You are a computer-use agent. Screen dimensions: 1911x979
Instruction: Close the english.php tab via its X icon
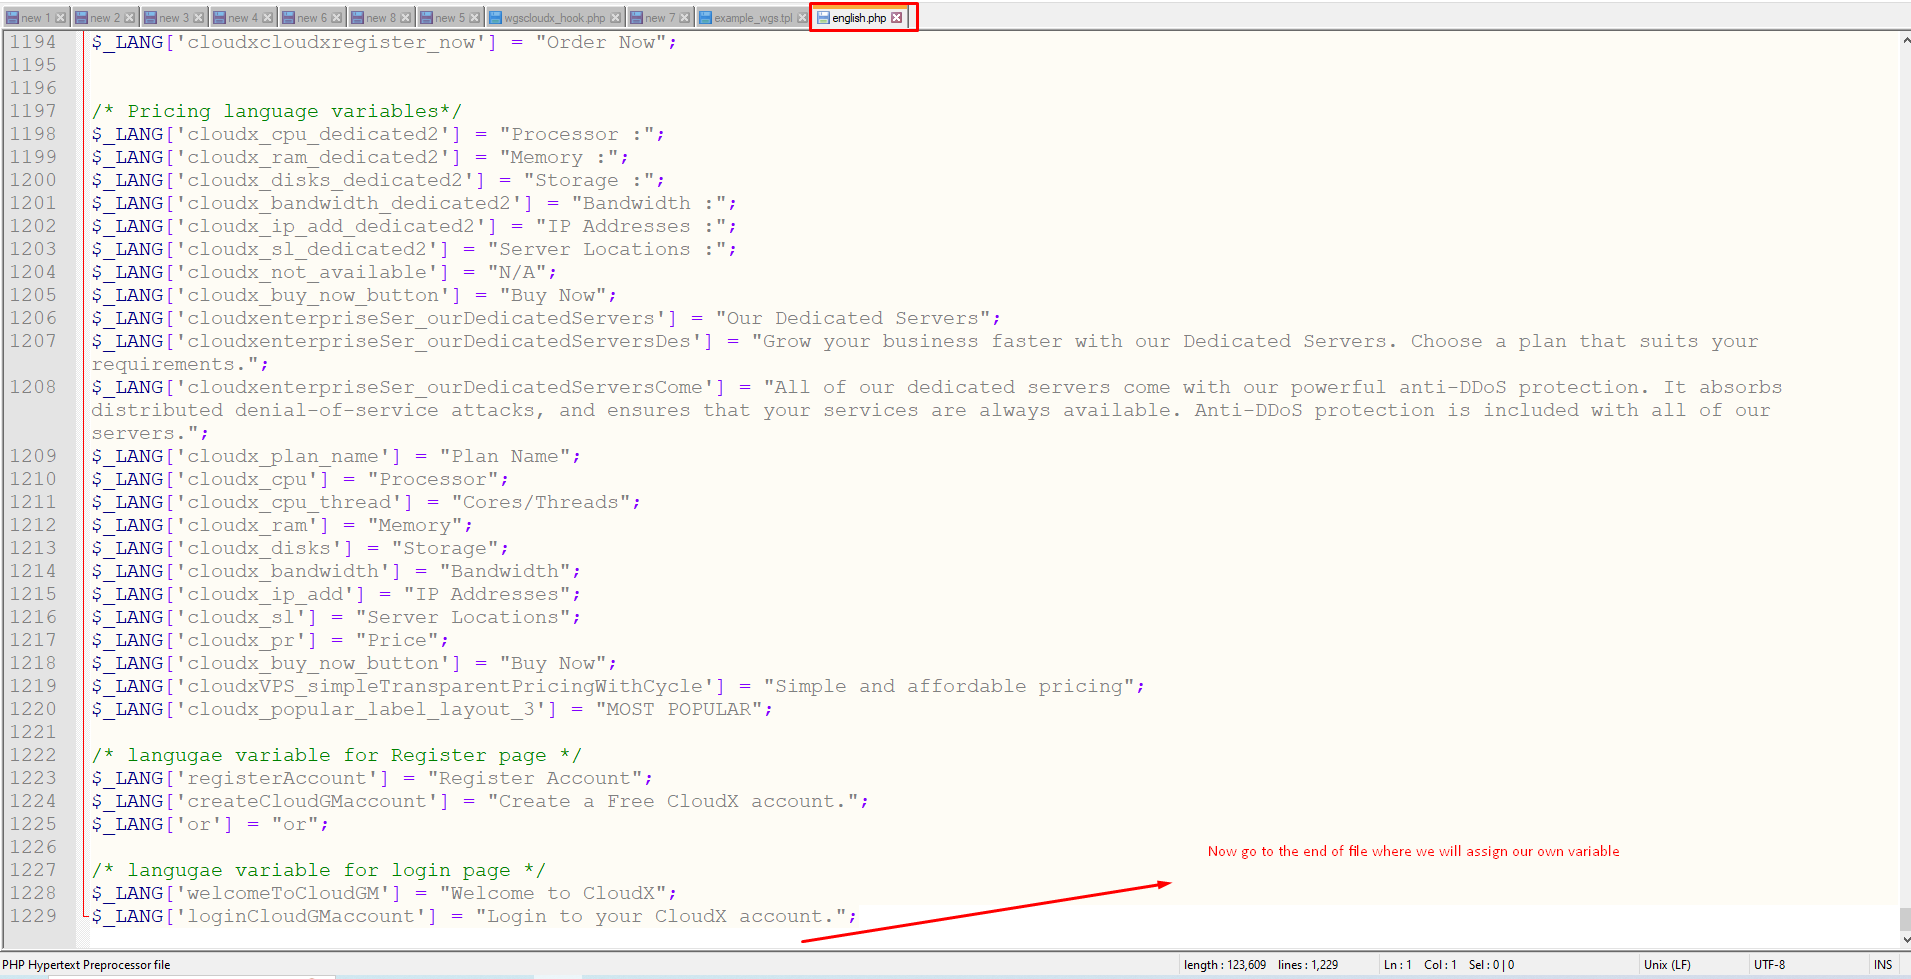[897, 18]
